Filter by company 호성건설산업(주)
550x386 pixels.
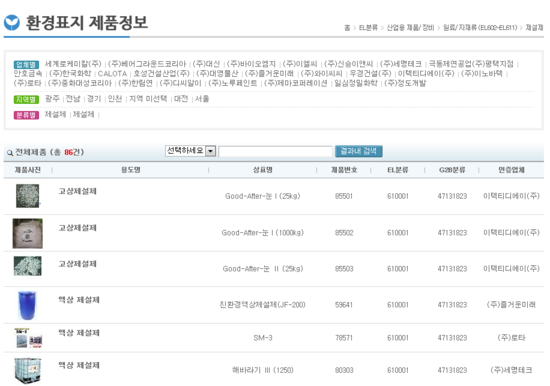(x=161, y=73)
